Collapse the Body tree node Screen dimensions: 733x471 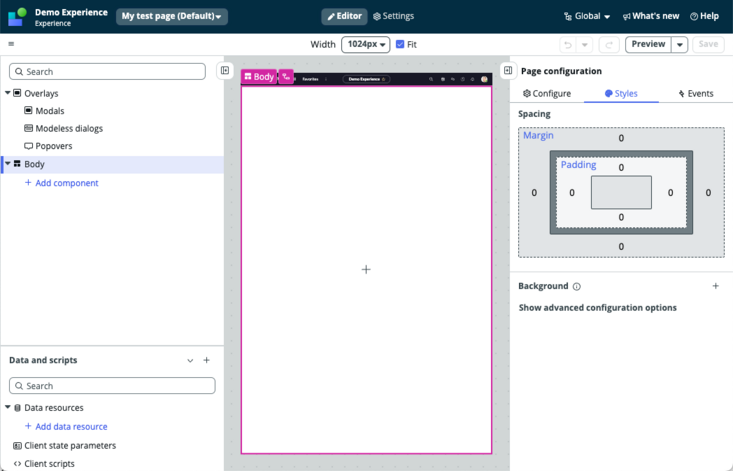(x=7, y=164)
